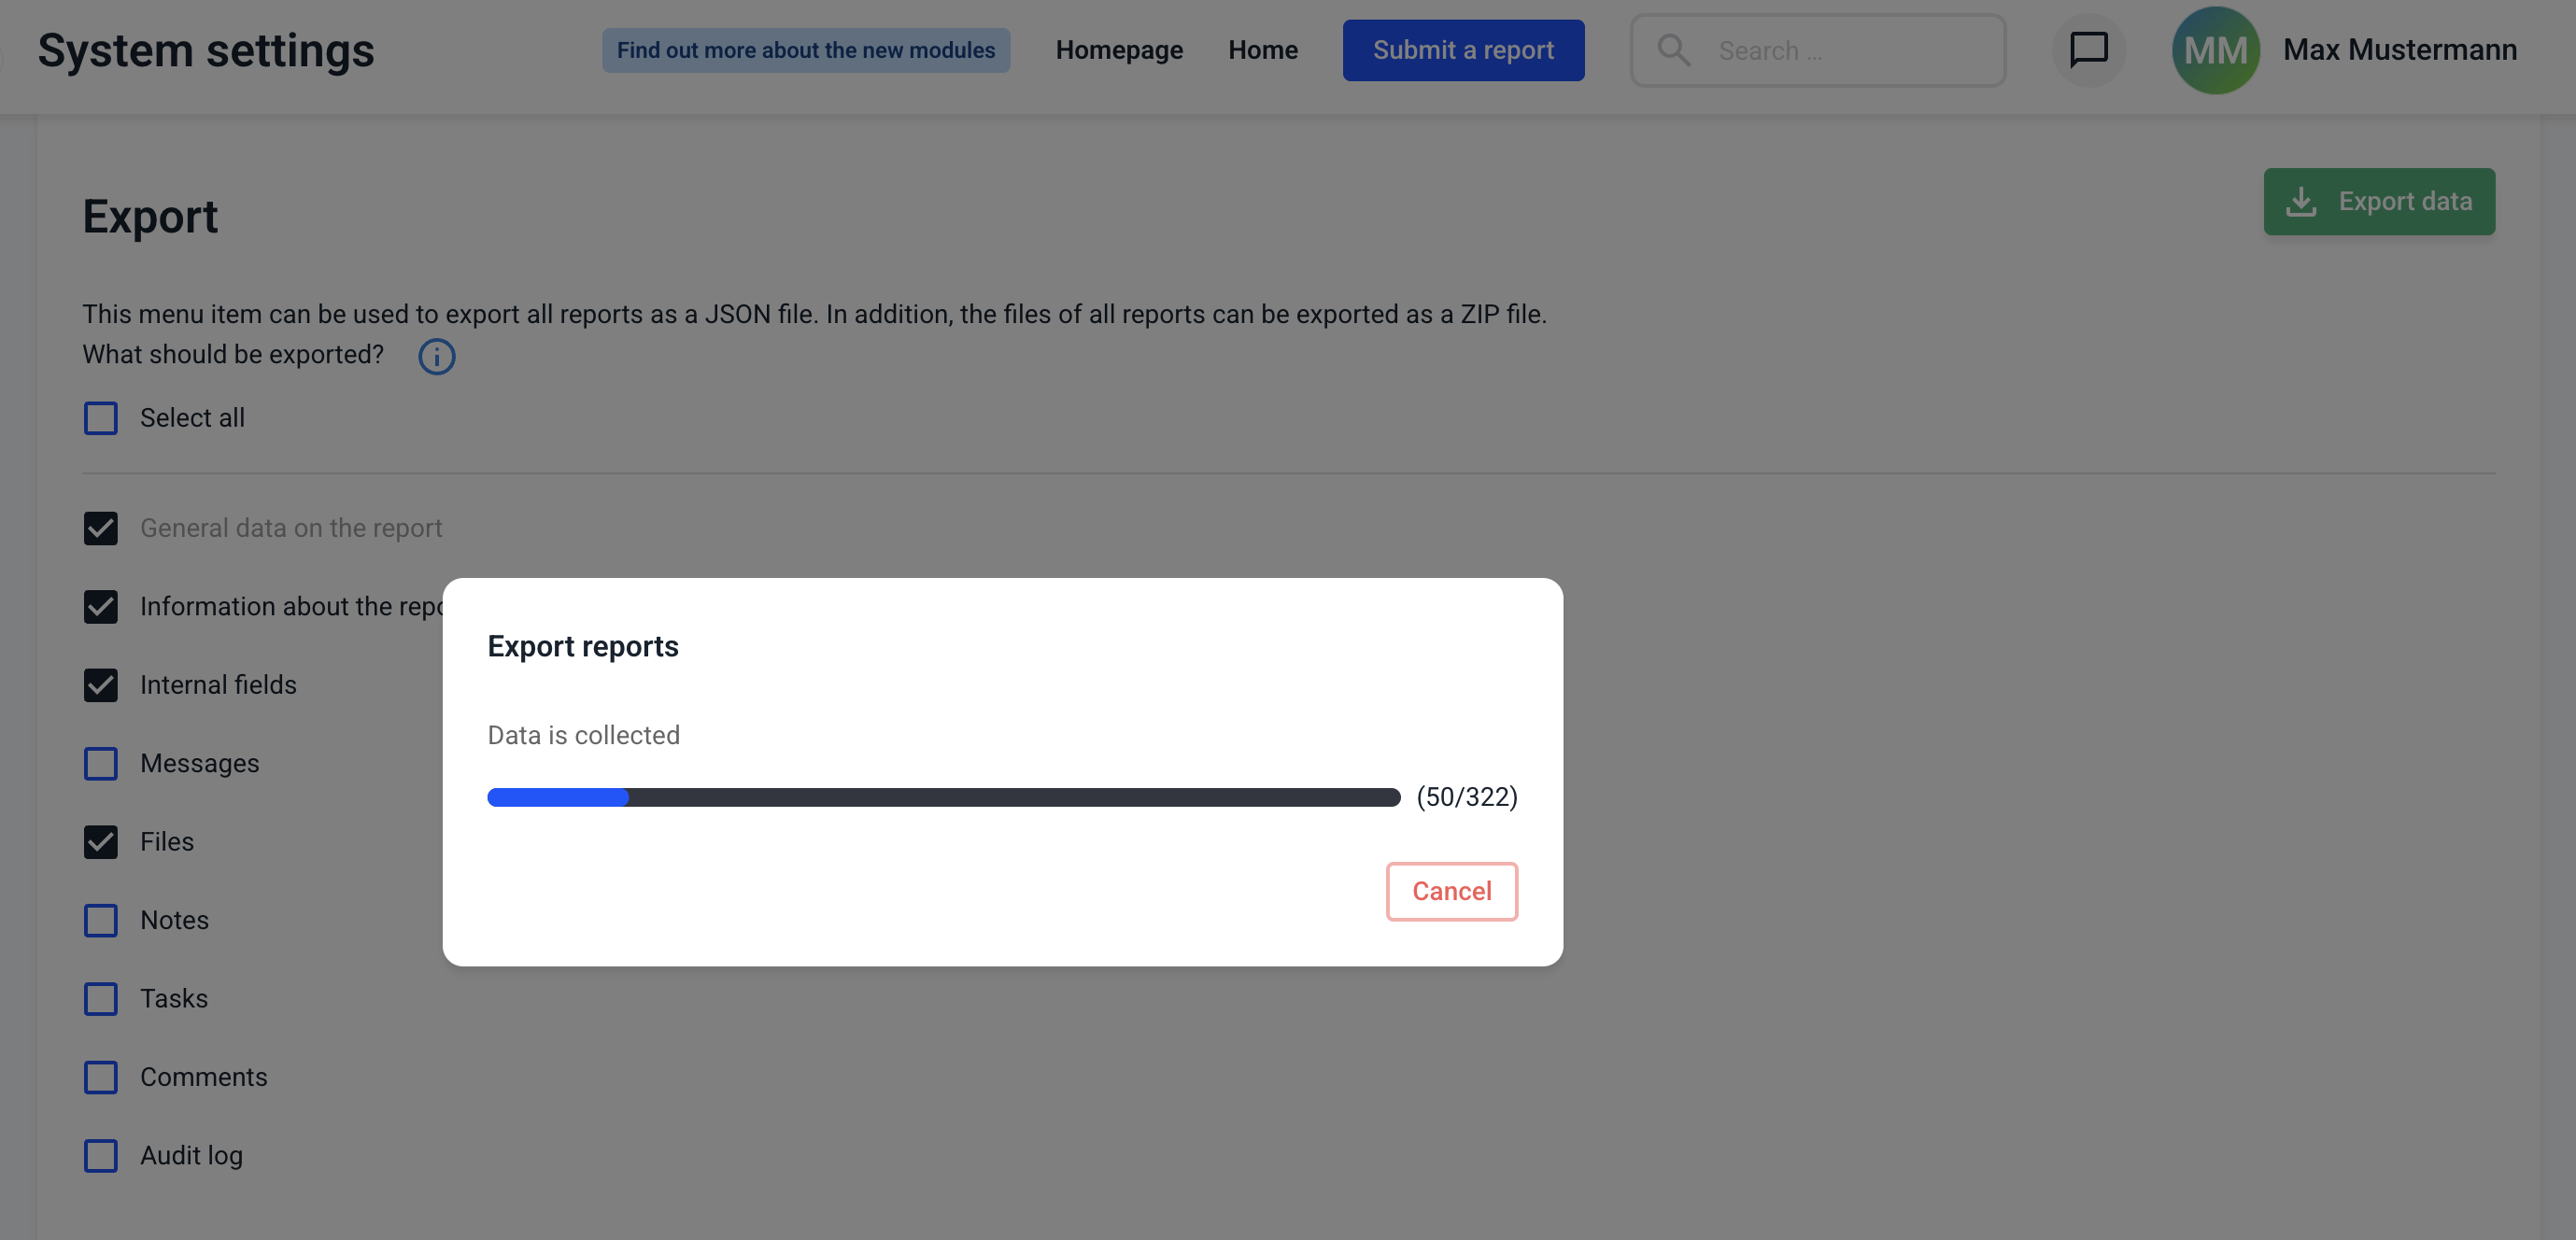Click the export progress bar
The width and height of the screenshot is (2576, 1240).
943,797
